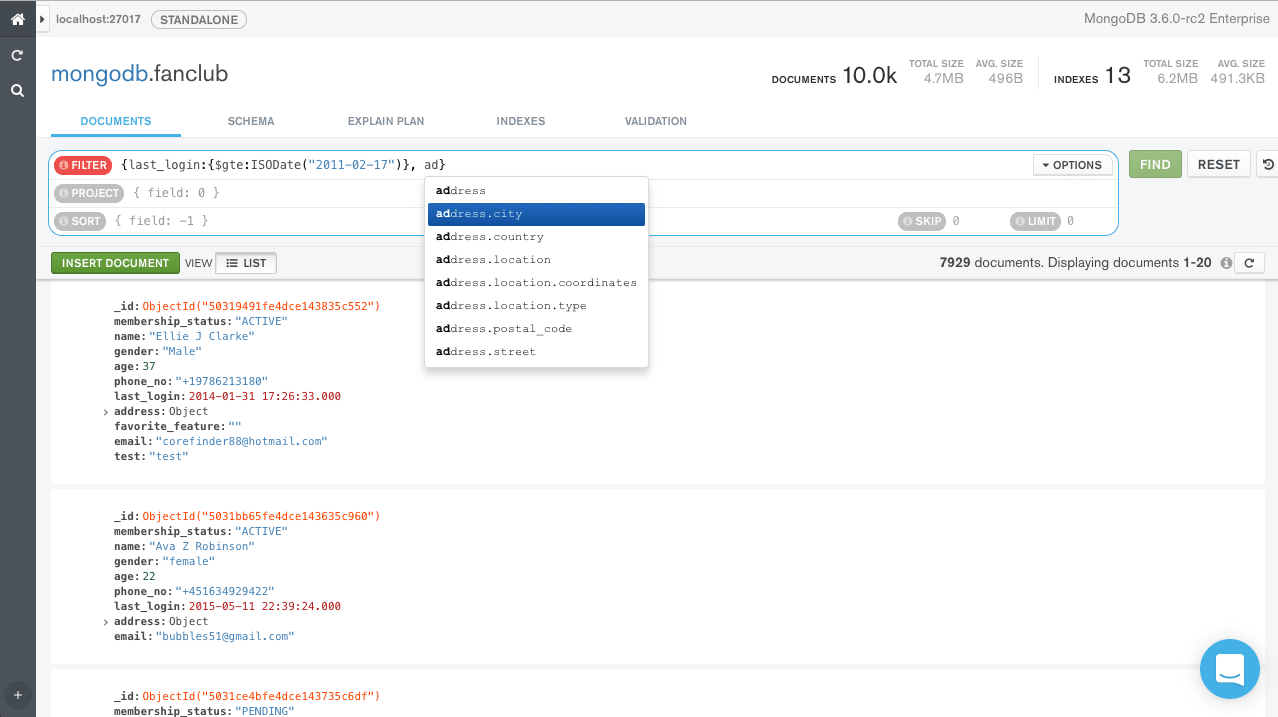This screenshot has width=1278, height=717.
Task: Expand address object in Ellie J Clarke document
Action: tap(105, 412)
